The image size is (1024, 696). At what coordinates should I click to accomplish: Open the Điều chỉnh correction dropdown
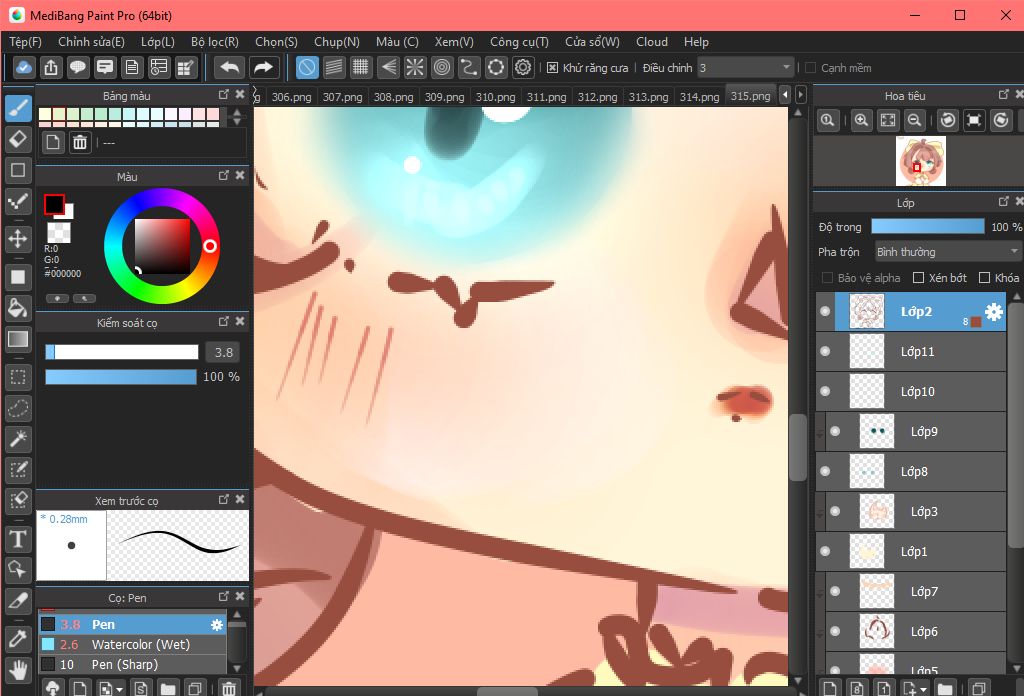(x=745, y=68)
